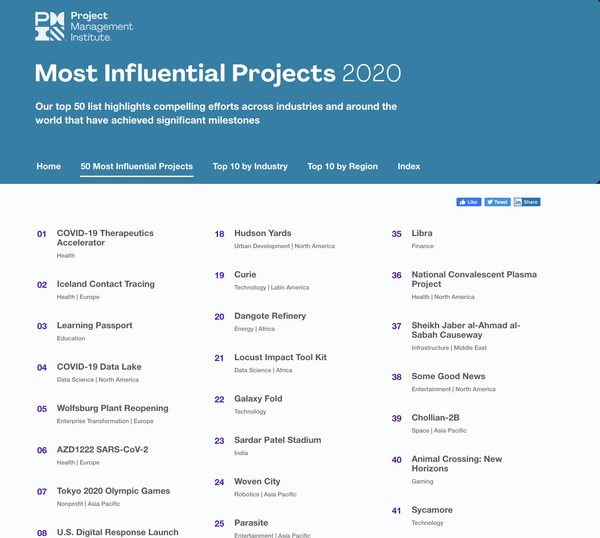Click 'Urban Development | North America' under Hudson Yards
This screenshot has width=600, height=538.
(284, 246)
